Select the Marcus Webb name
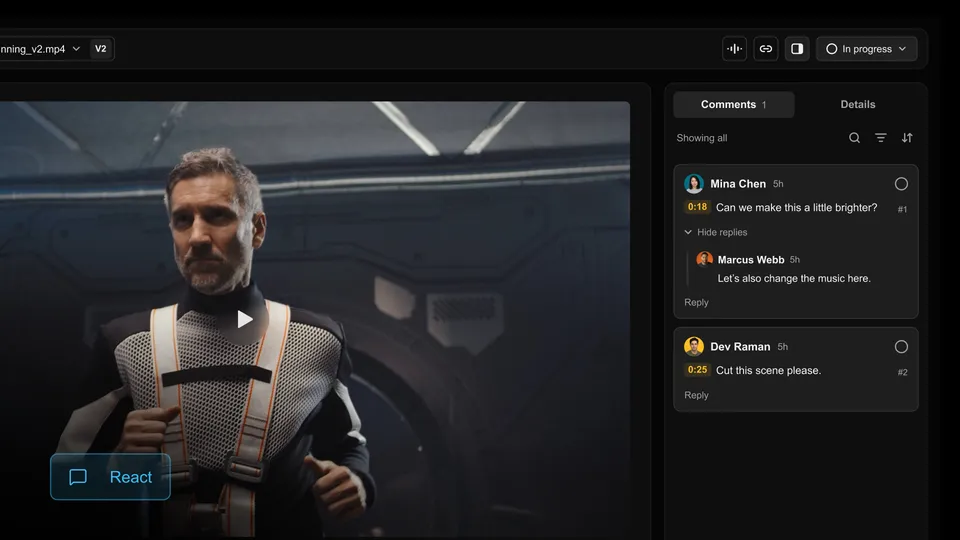960x540 pixels. 751,260
